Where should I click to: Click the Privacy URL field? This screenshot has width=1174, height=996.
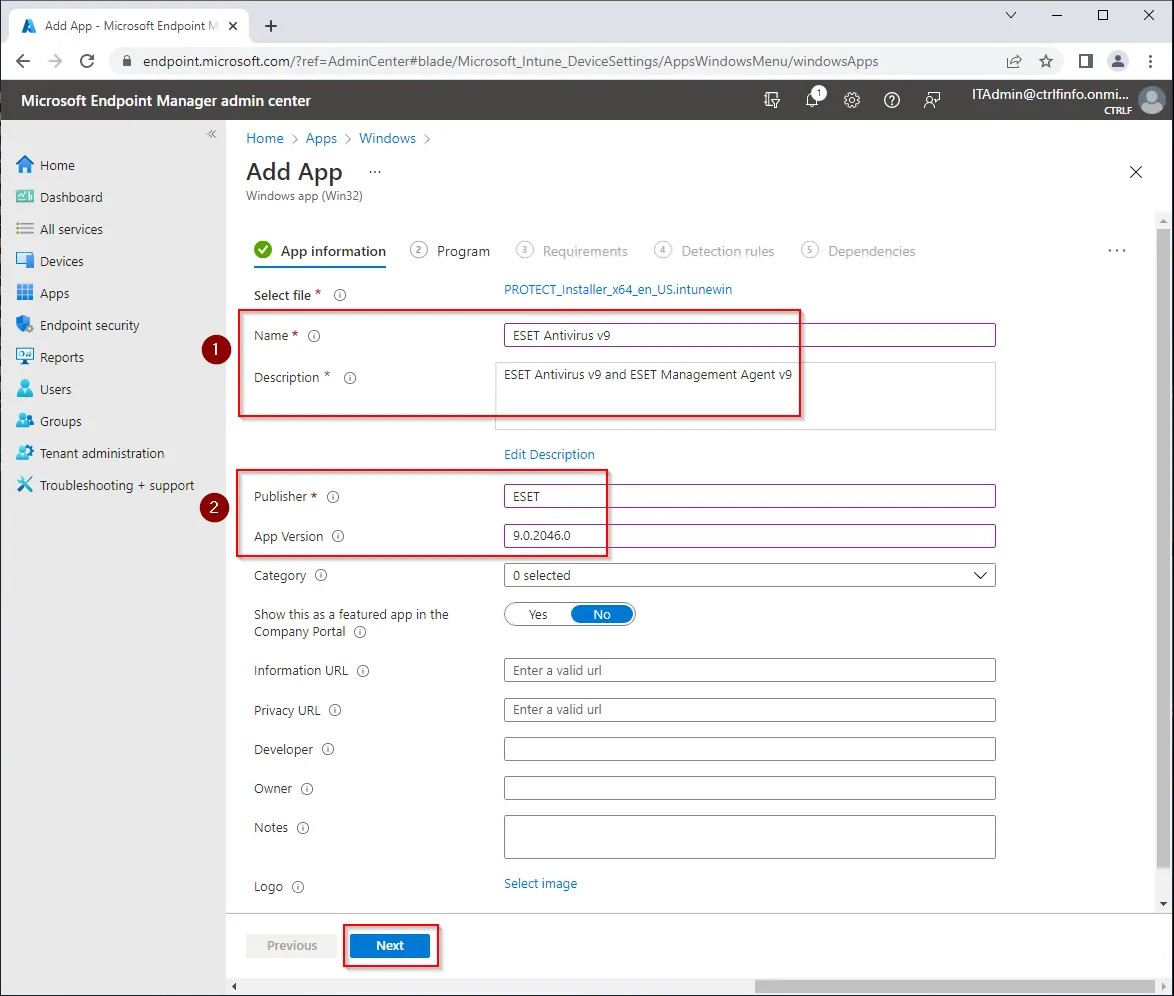749,709
